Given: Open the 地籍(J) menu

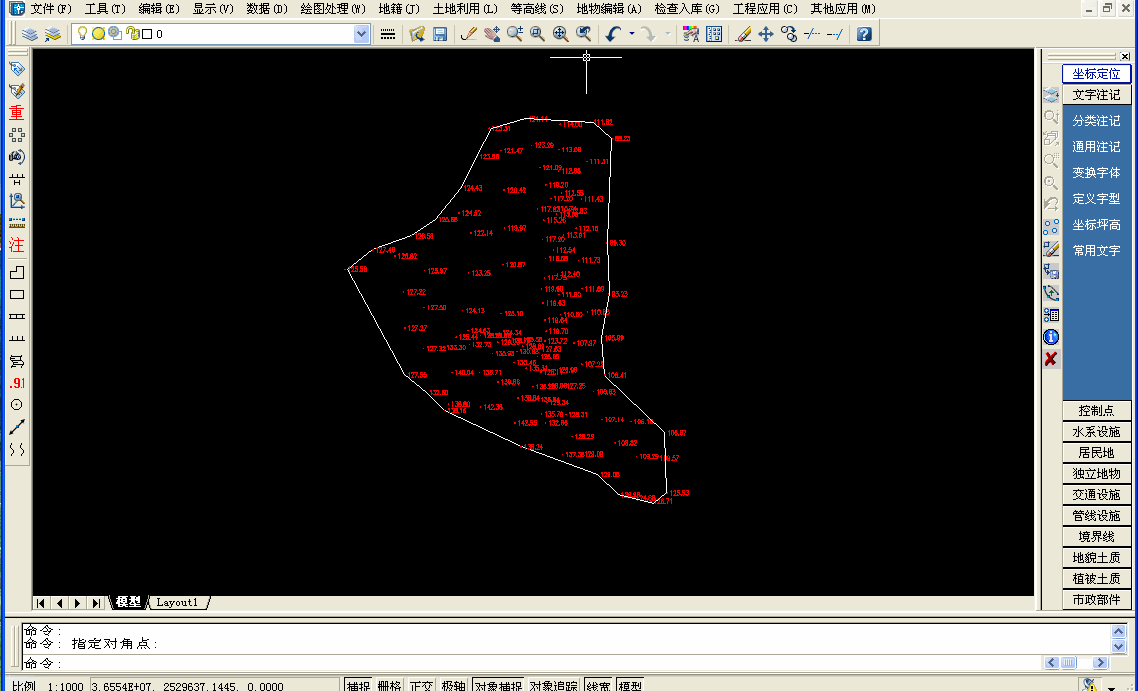Looking at the screenshot, I should (399, 9).
